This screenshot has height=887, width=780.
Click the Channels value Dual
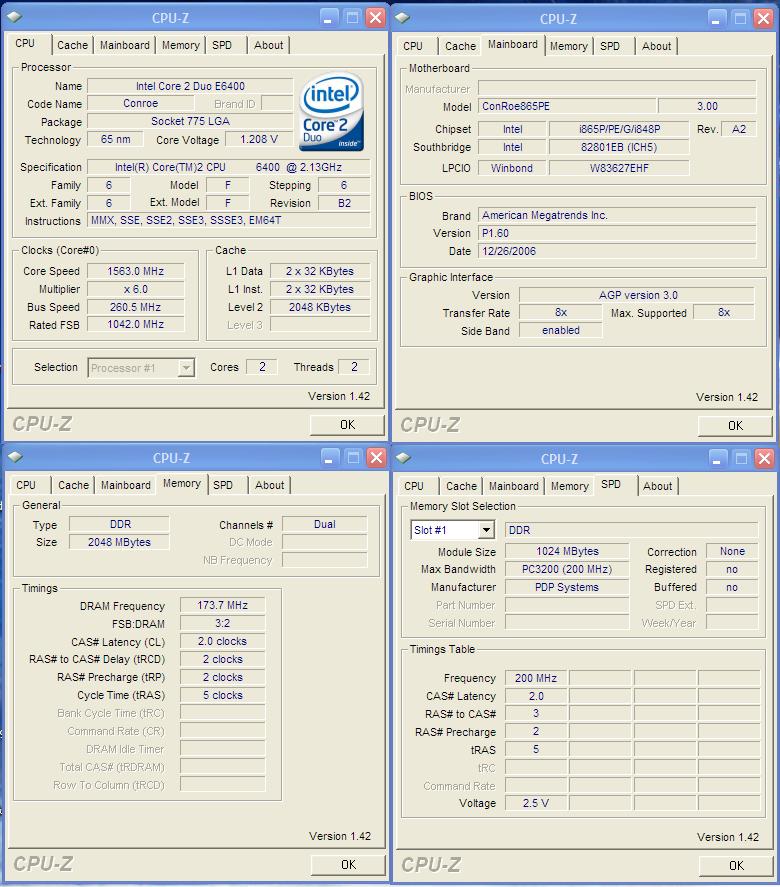pyautogui.click(x=325, y=524)
